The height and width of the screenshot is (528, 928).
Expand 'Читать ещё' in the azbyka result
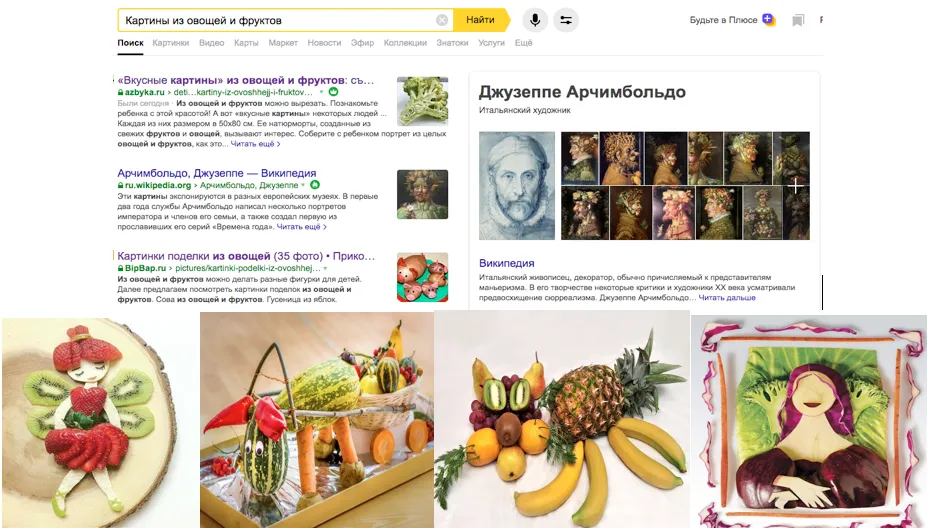[255, 144]
